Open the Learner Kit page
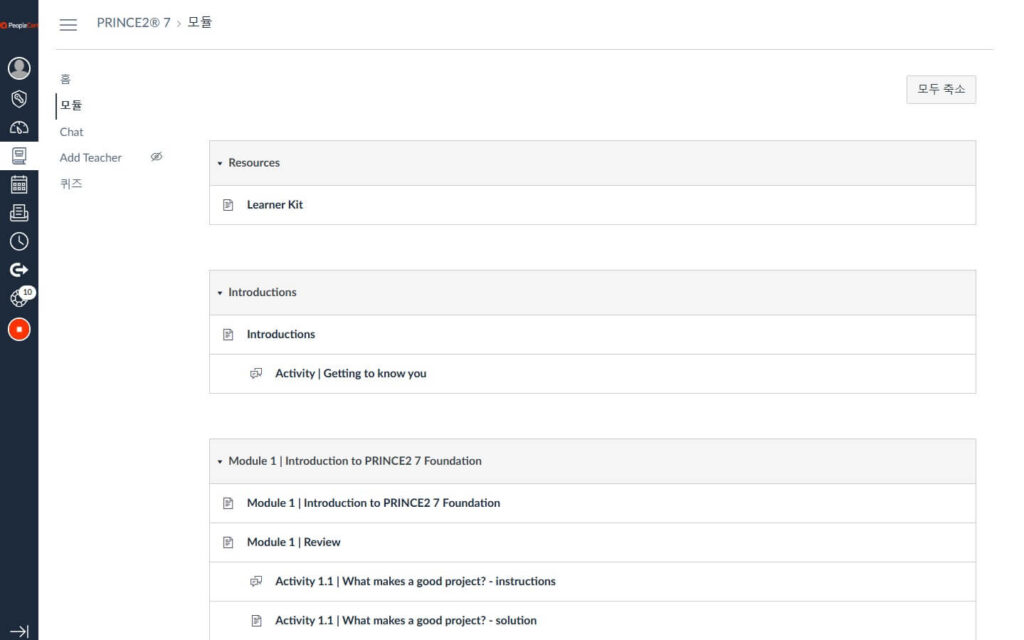This screenshot has height=640, width=1024. point(275,204)
